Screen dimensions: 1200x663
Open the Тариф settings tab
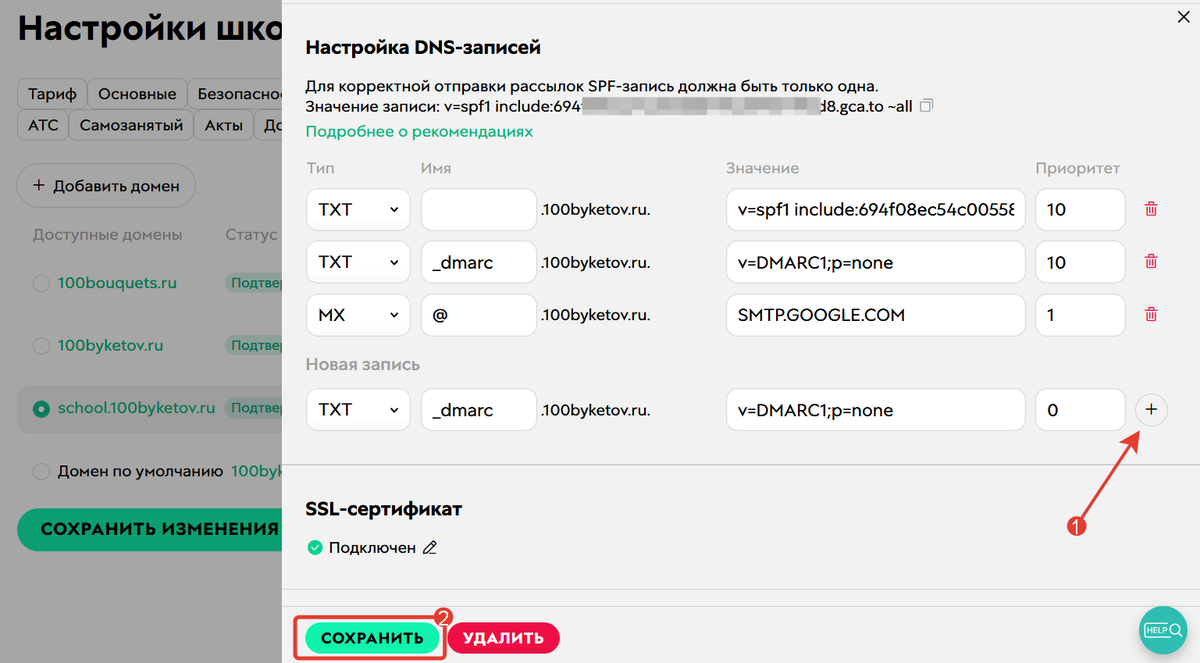coord(52,94)
